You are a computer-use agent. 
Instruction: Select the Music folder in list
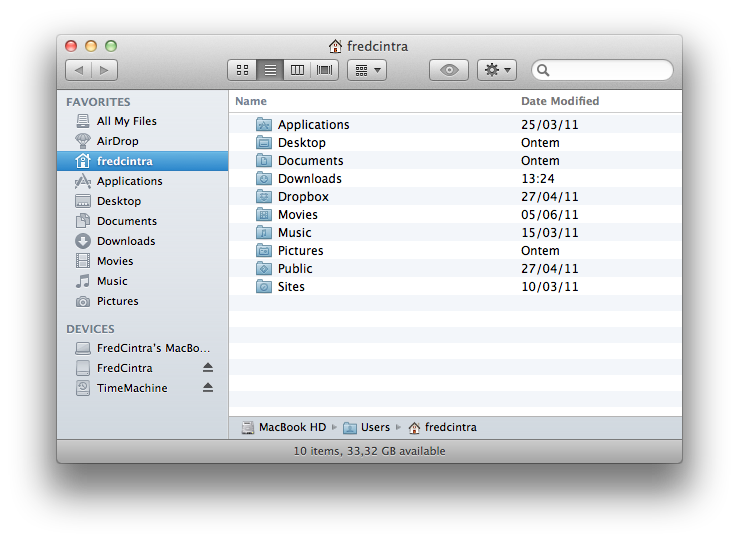455,232
